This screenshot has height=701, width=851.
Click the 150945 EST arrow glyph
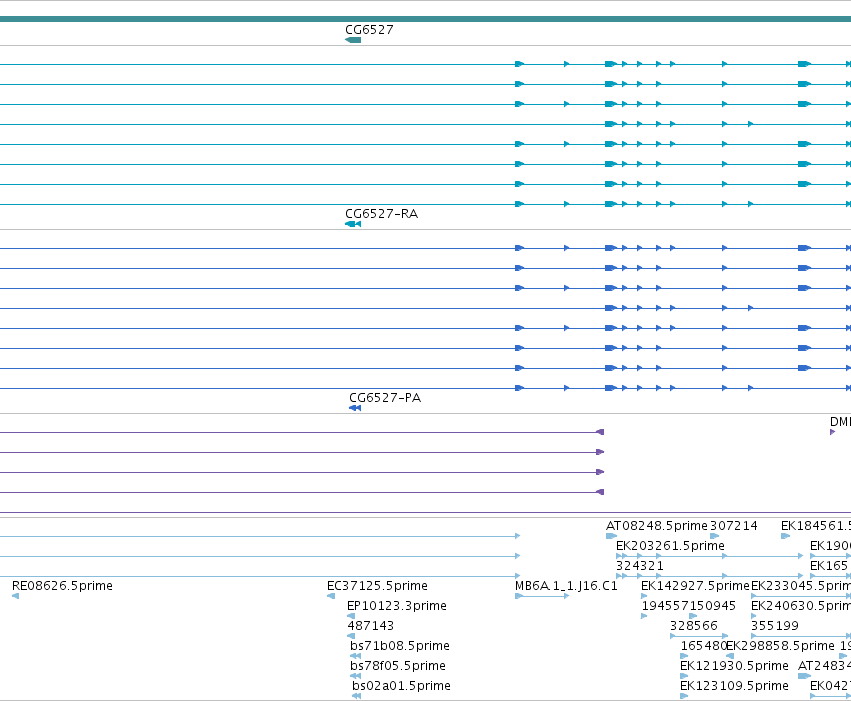point(693,616)
